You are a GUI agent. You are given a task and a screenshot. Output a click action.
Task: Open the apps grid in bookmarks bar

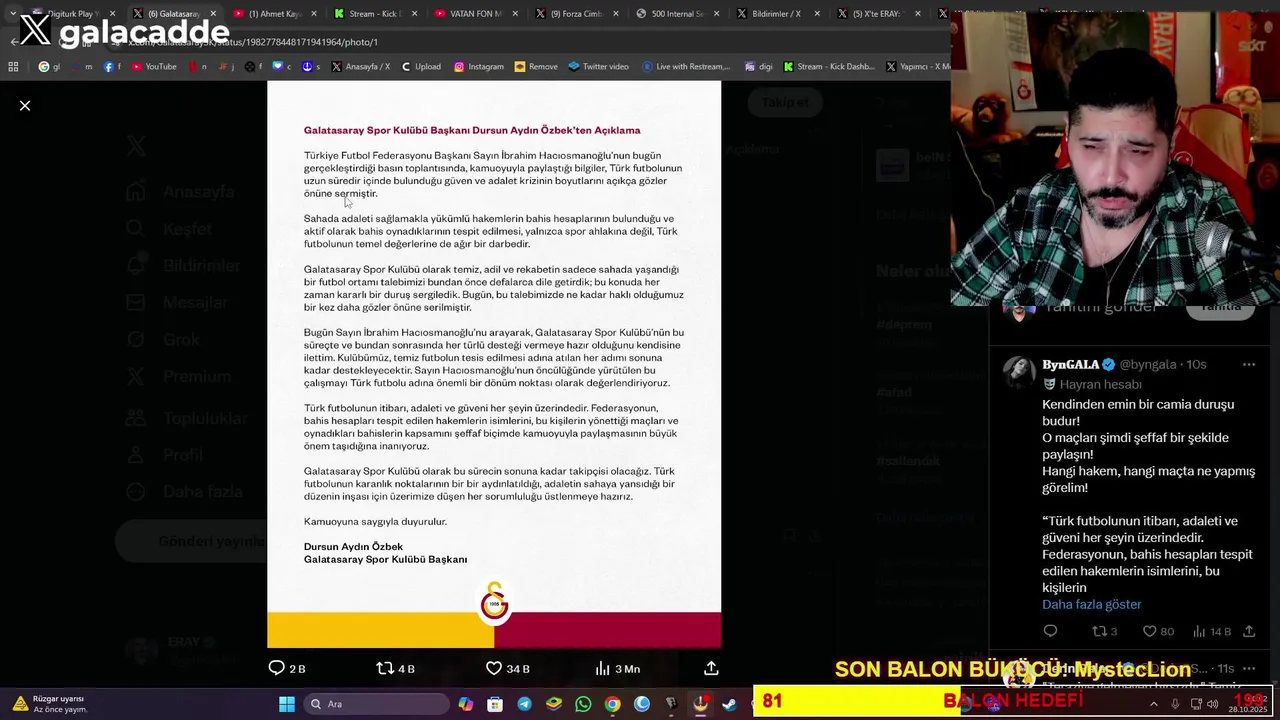tap(13, 66)
